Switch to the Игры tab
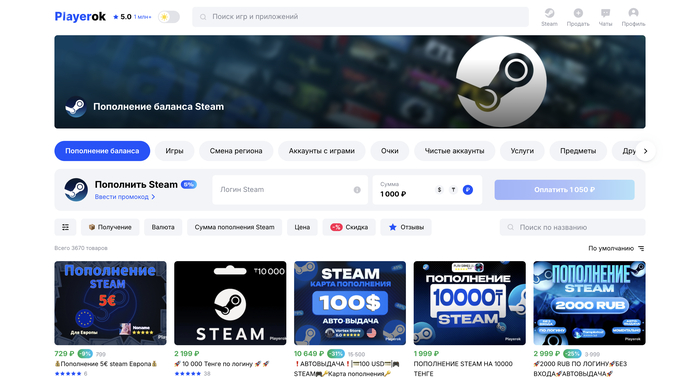 point(175,151)
